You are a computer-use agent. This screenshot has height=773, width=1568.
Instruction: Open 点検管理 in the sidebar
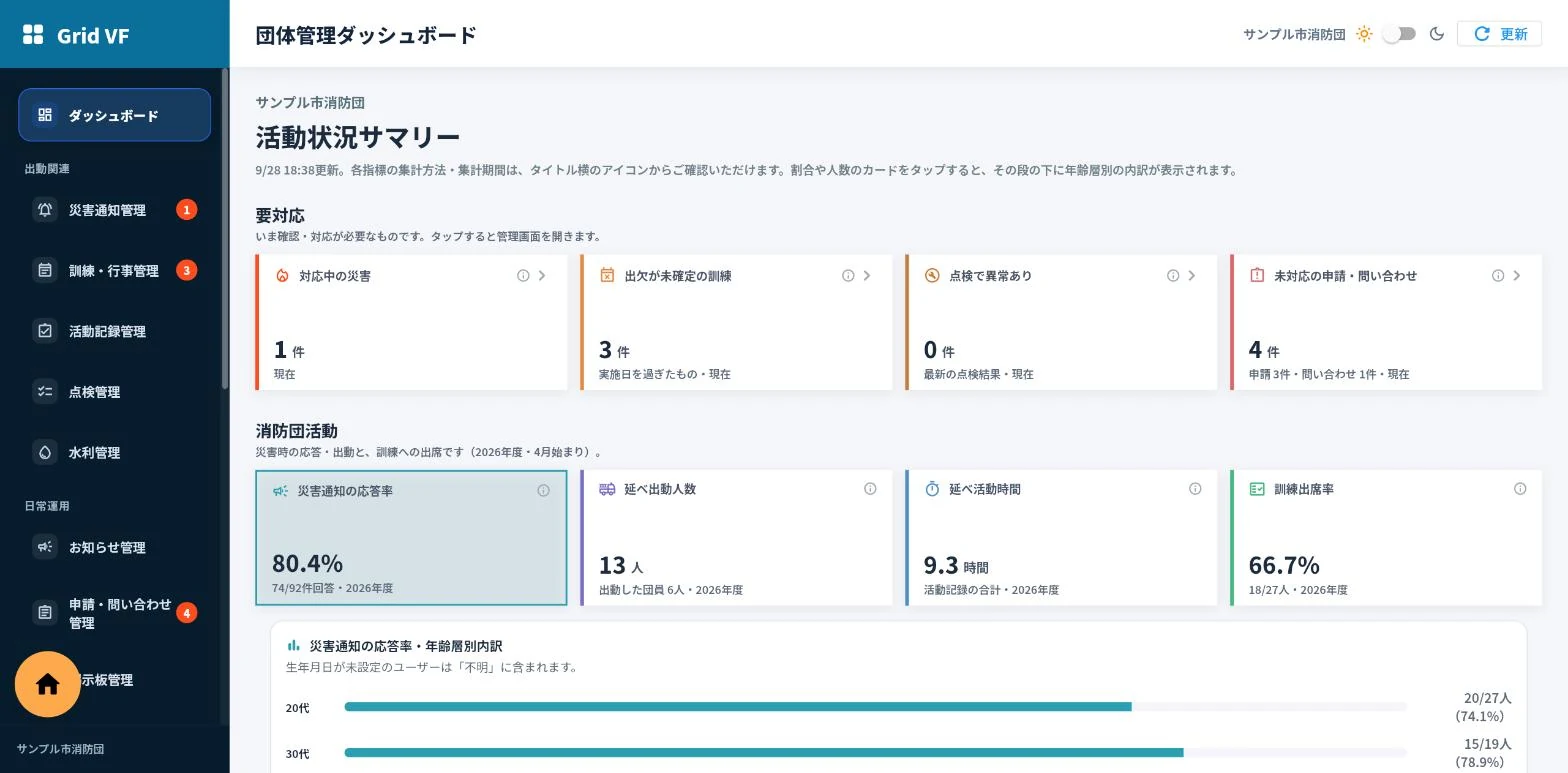(114, 392)
